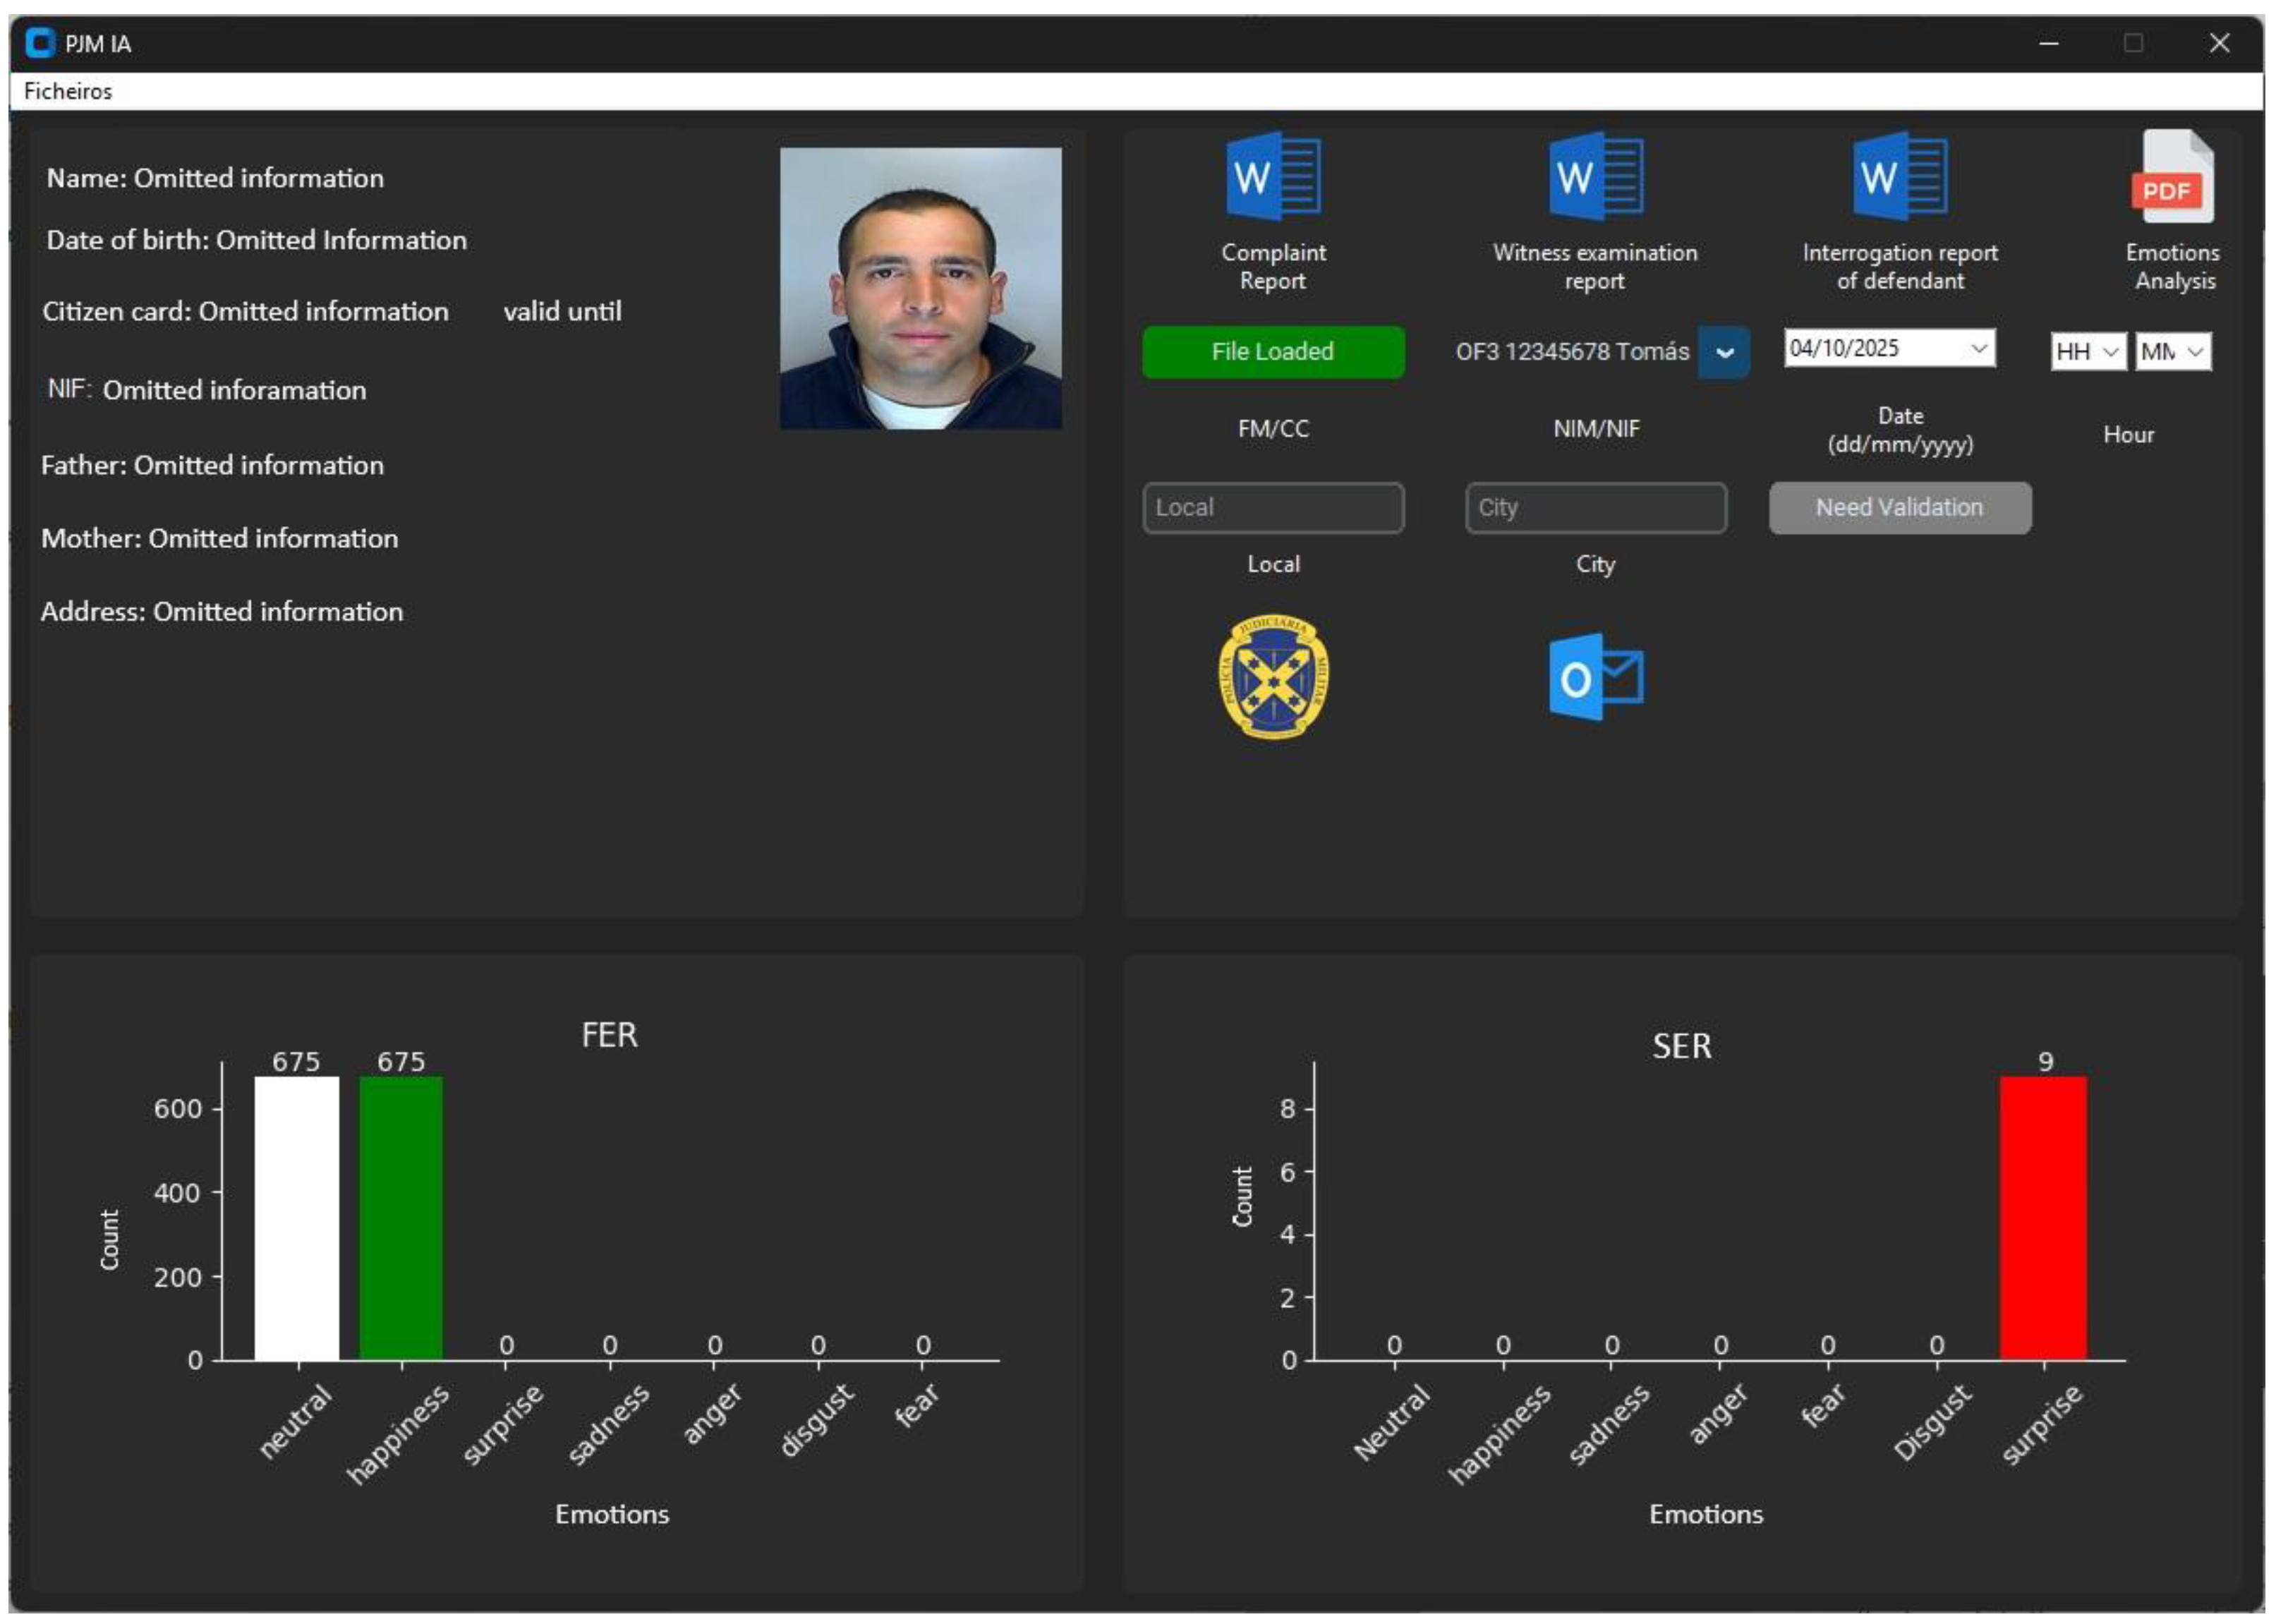Click into the Local input field
The width and height of the screenshot is (2276, 1624).
click(x=1273, y=508)
